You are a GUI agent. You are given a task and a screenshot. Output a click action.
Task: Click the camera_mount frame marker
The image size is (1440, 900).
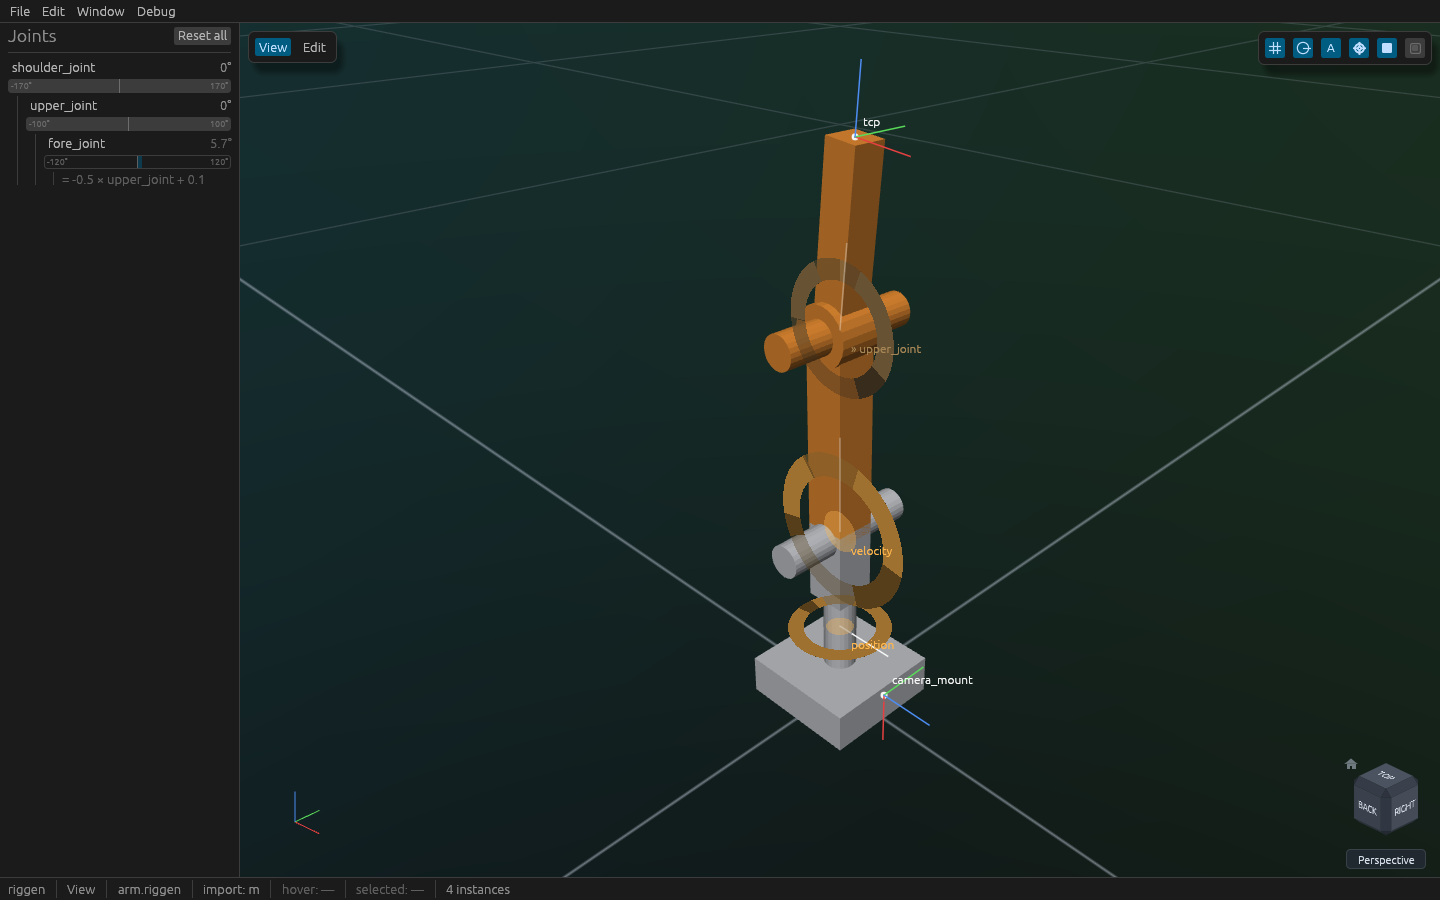[x=884, y=695]
